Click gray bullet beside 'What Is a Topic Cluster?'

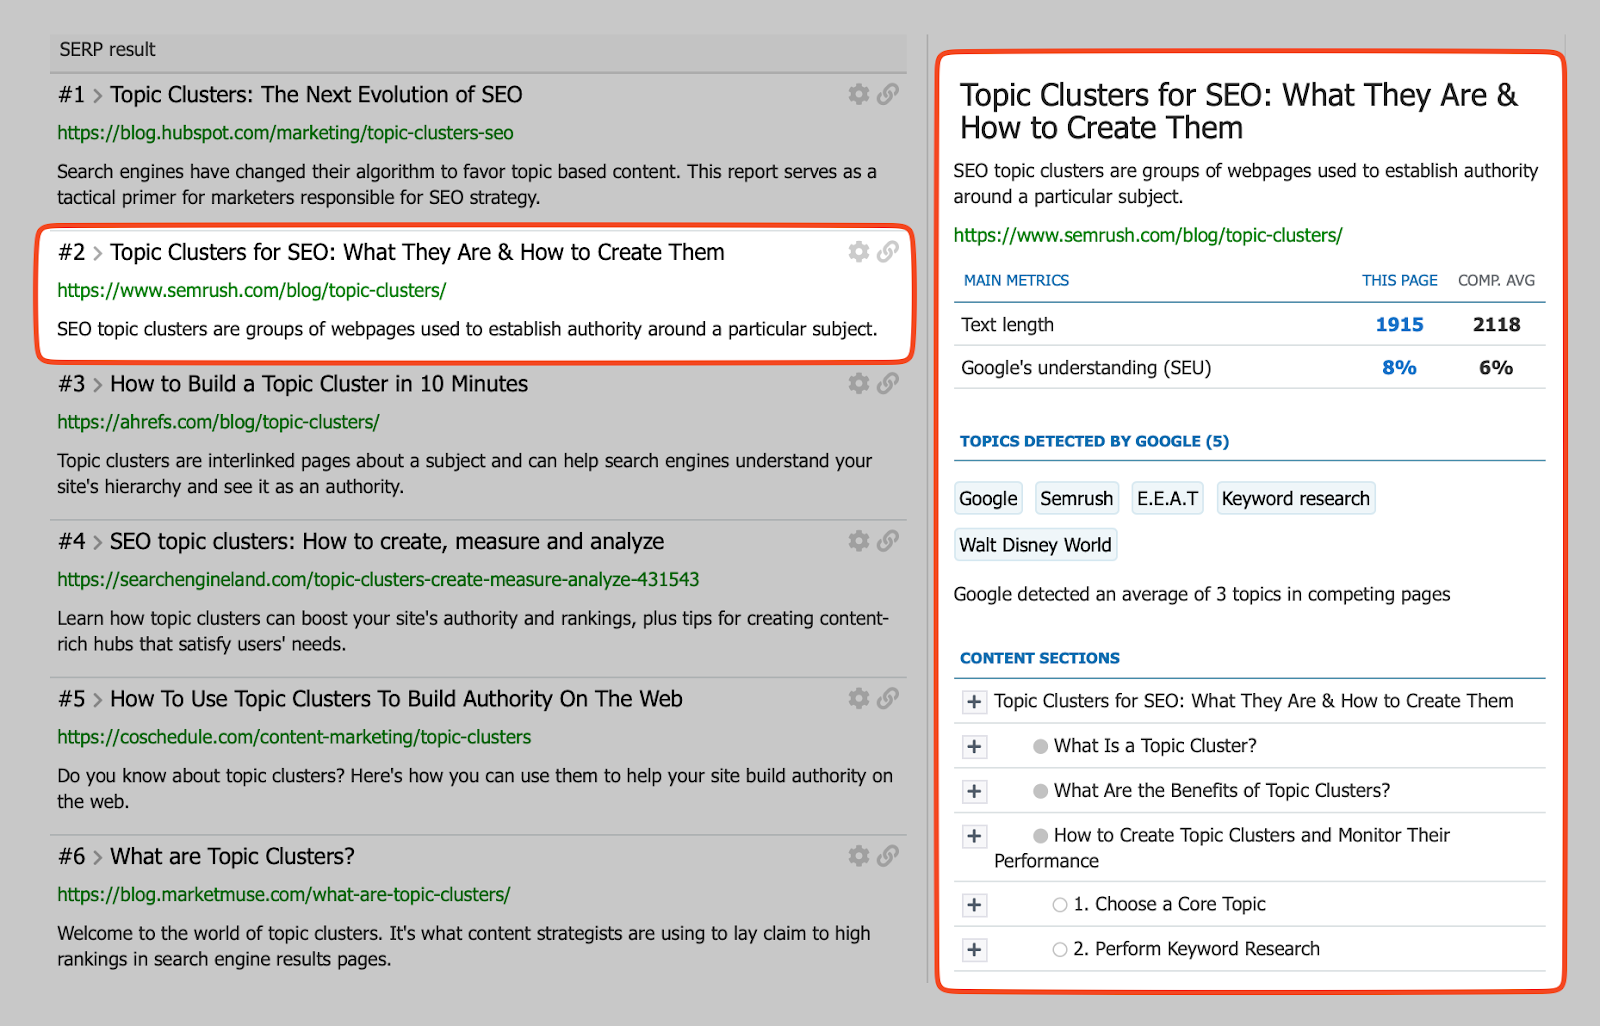coord(1040,747)
